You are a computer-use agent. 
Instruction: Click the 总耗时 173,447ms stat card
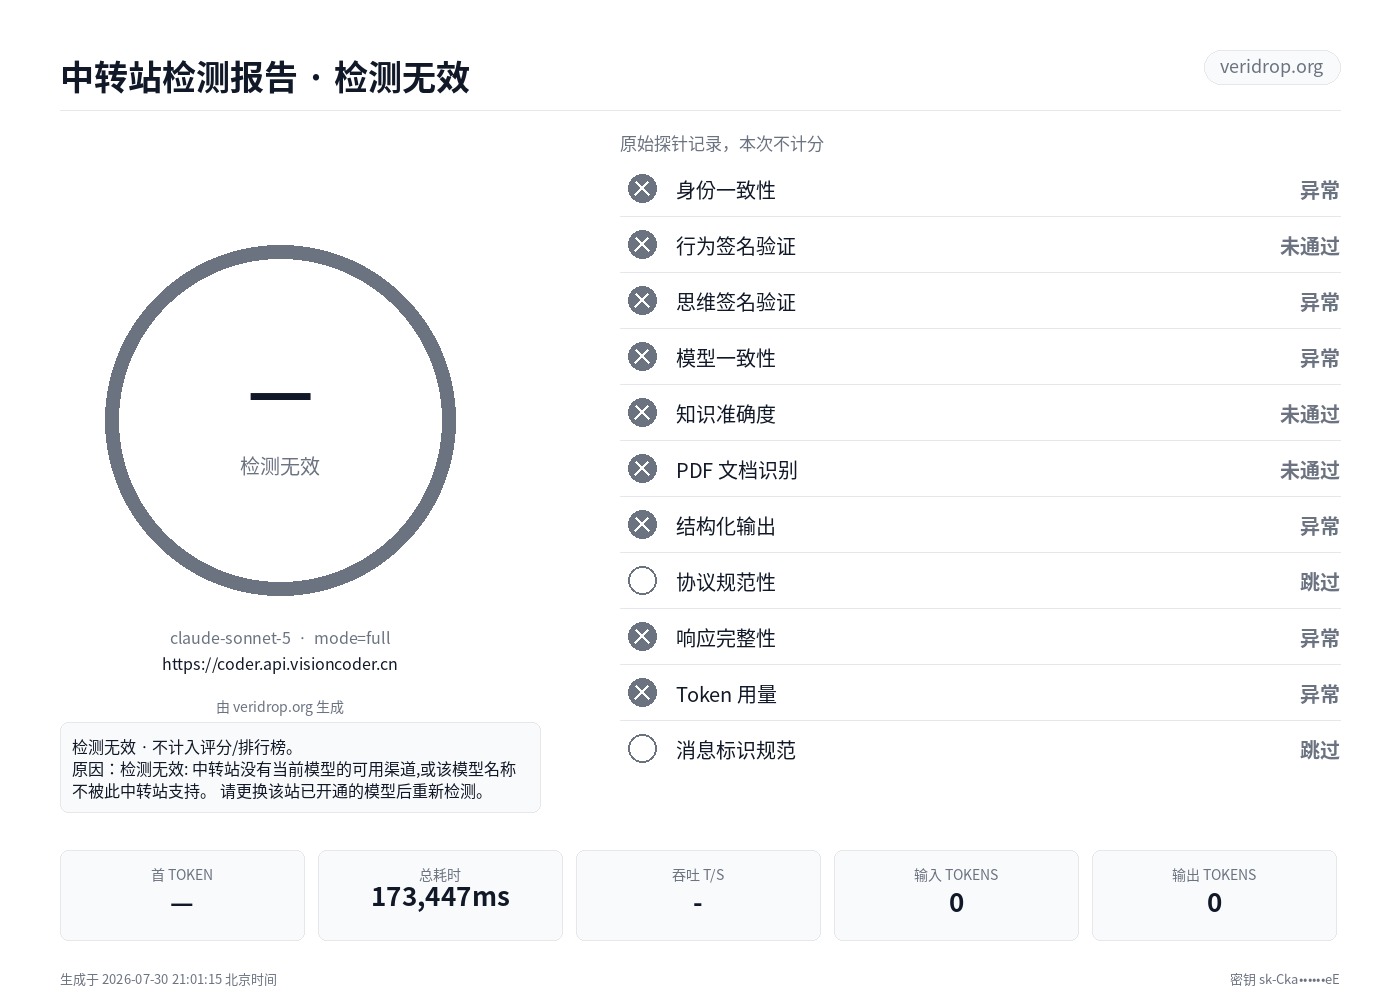(x=440, y=895)
